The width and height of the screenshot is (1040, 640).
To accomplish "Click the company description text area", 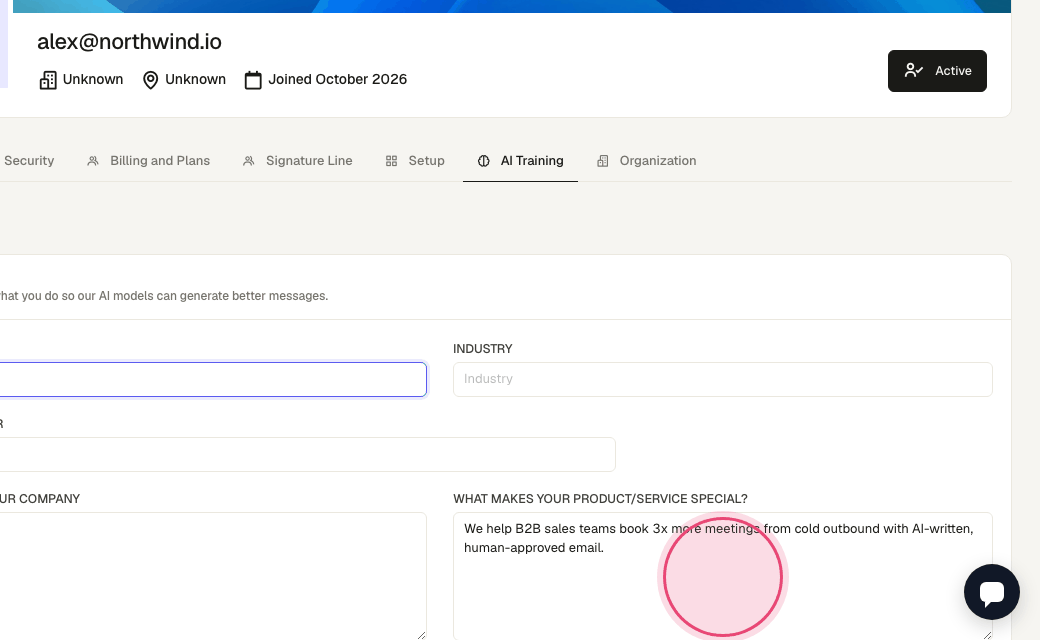I will pyautogui.click(x=212, y=576).
